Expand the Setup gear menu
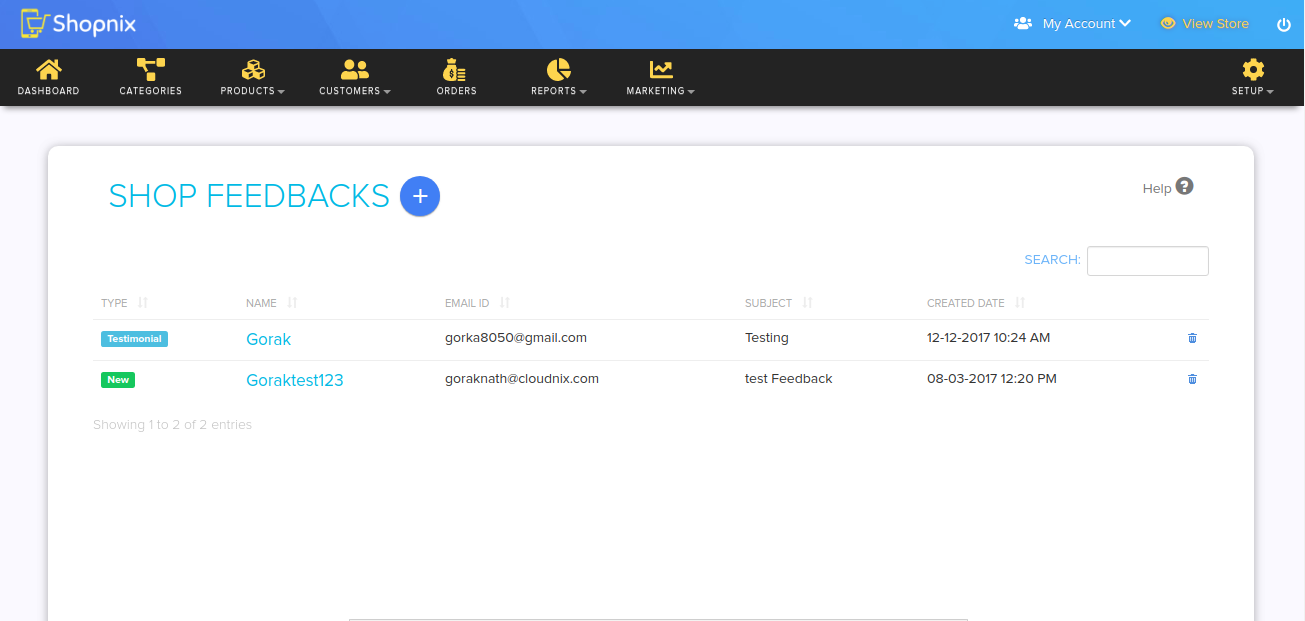 click(1253, 77)
